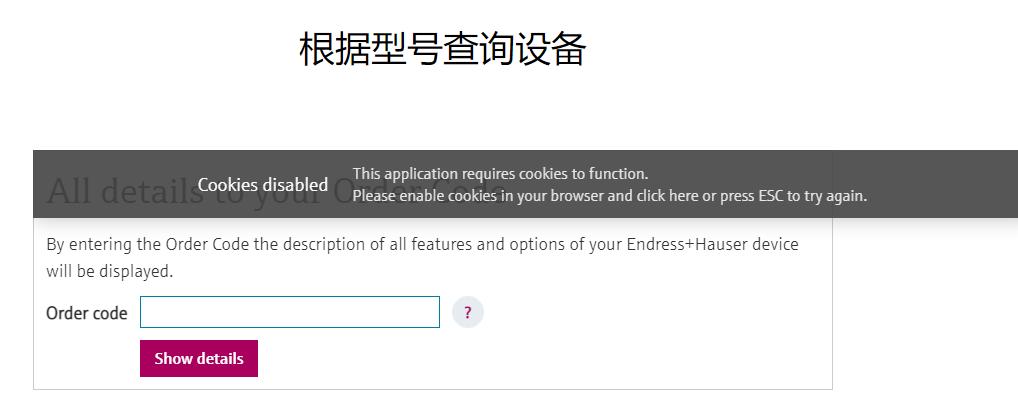Click the "Cookies disabled" banner title
This screenshot has width=1018, height=403.
[263, 185]
